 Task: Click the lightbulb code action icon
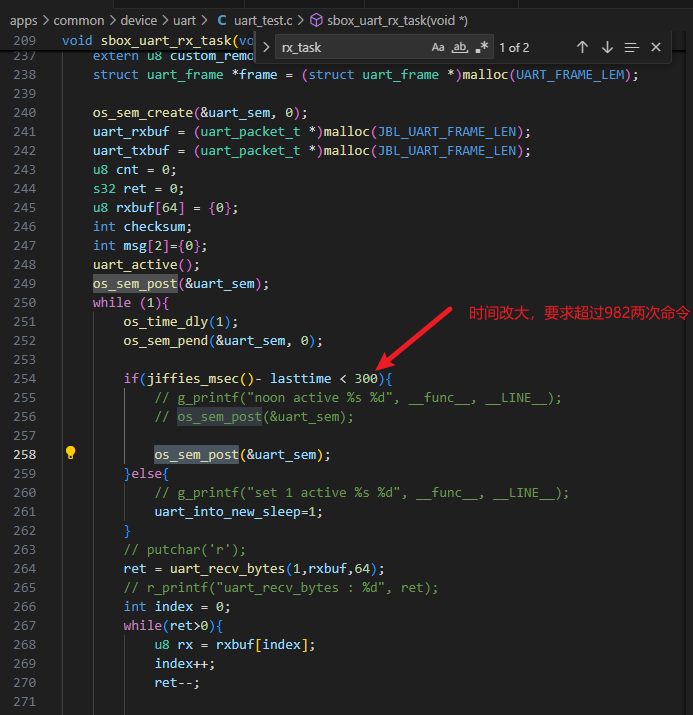70,453
